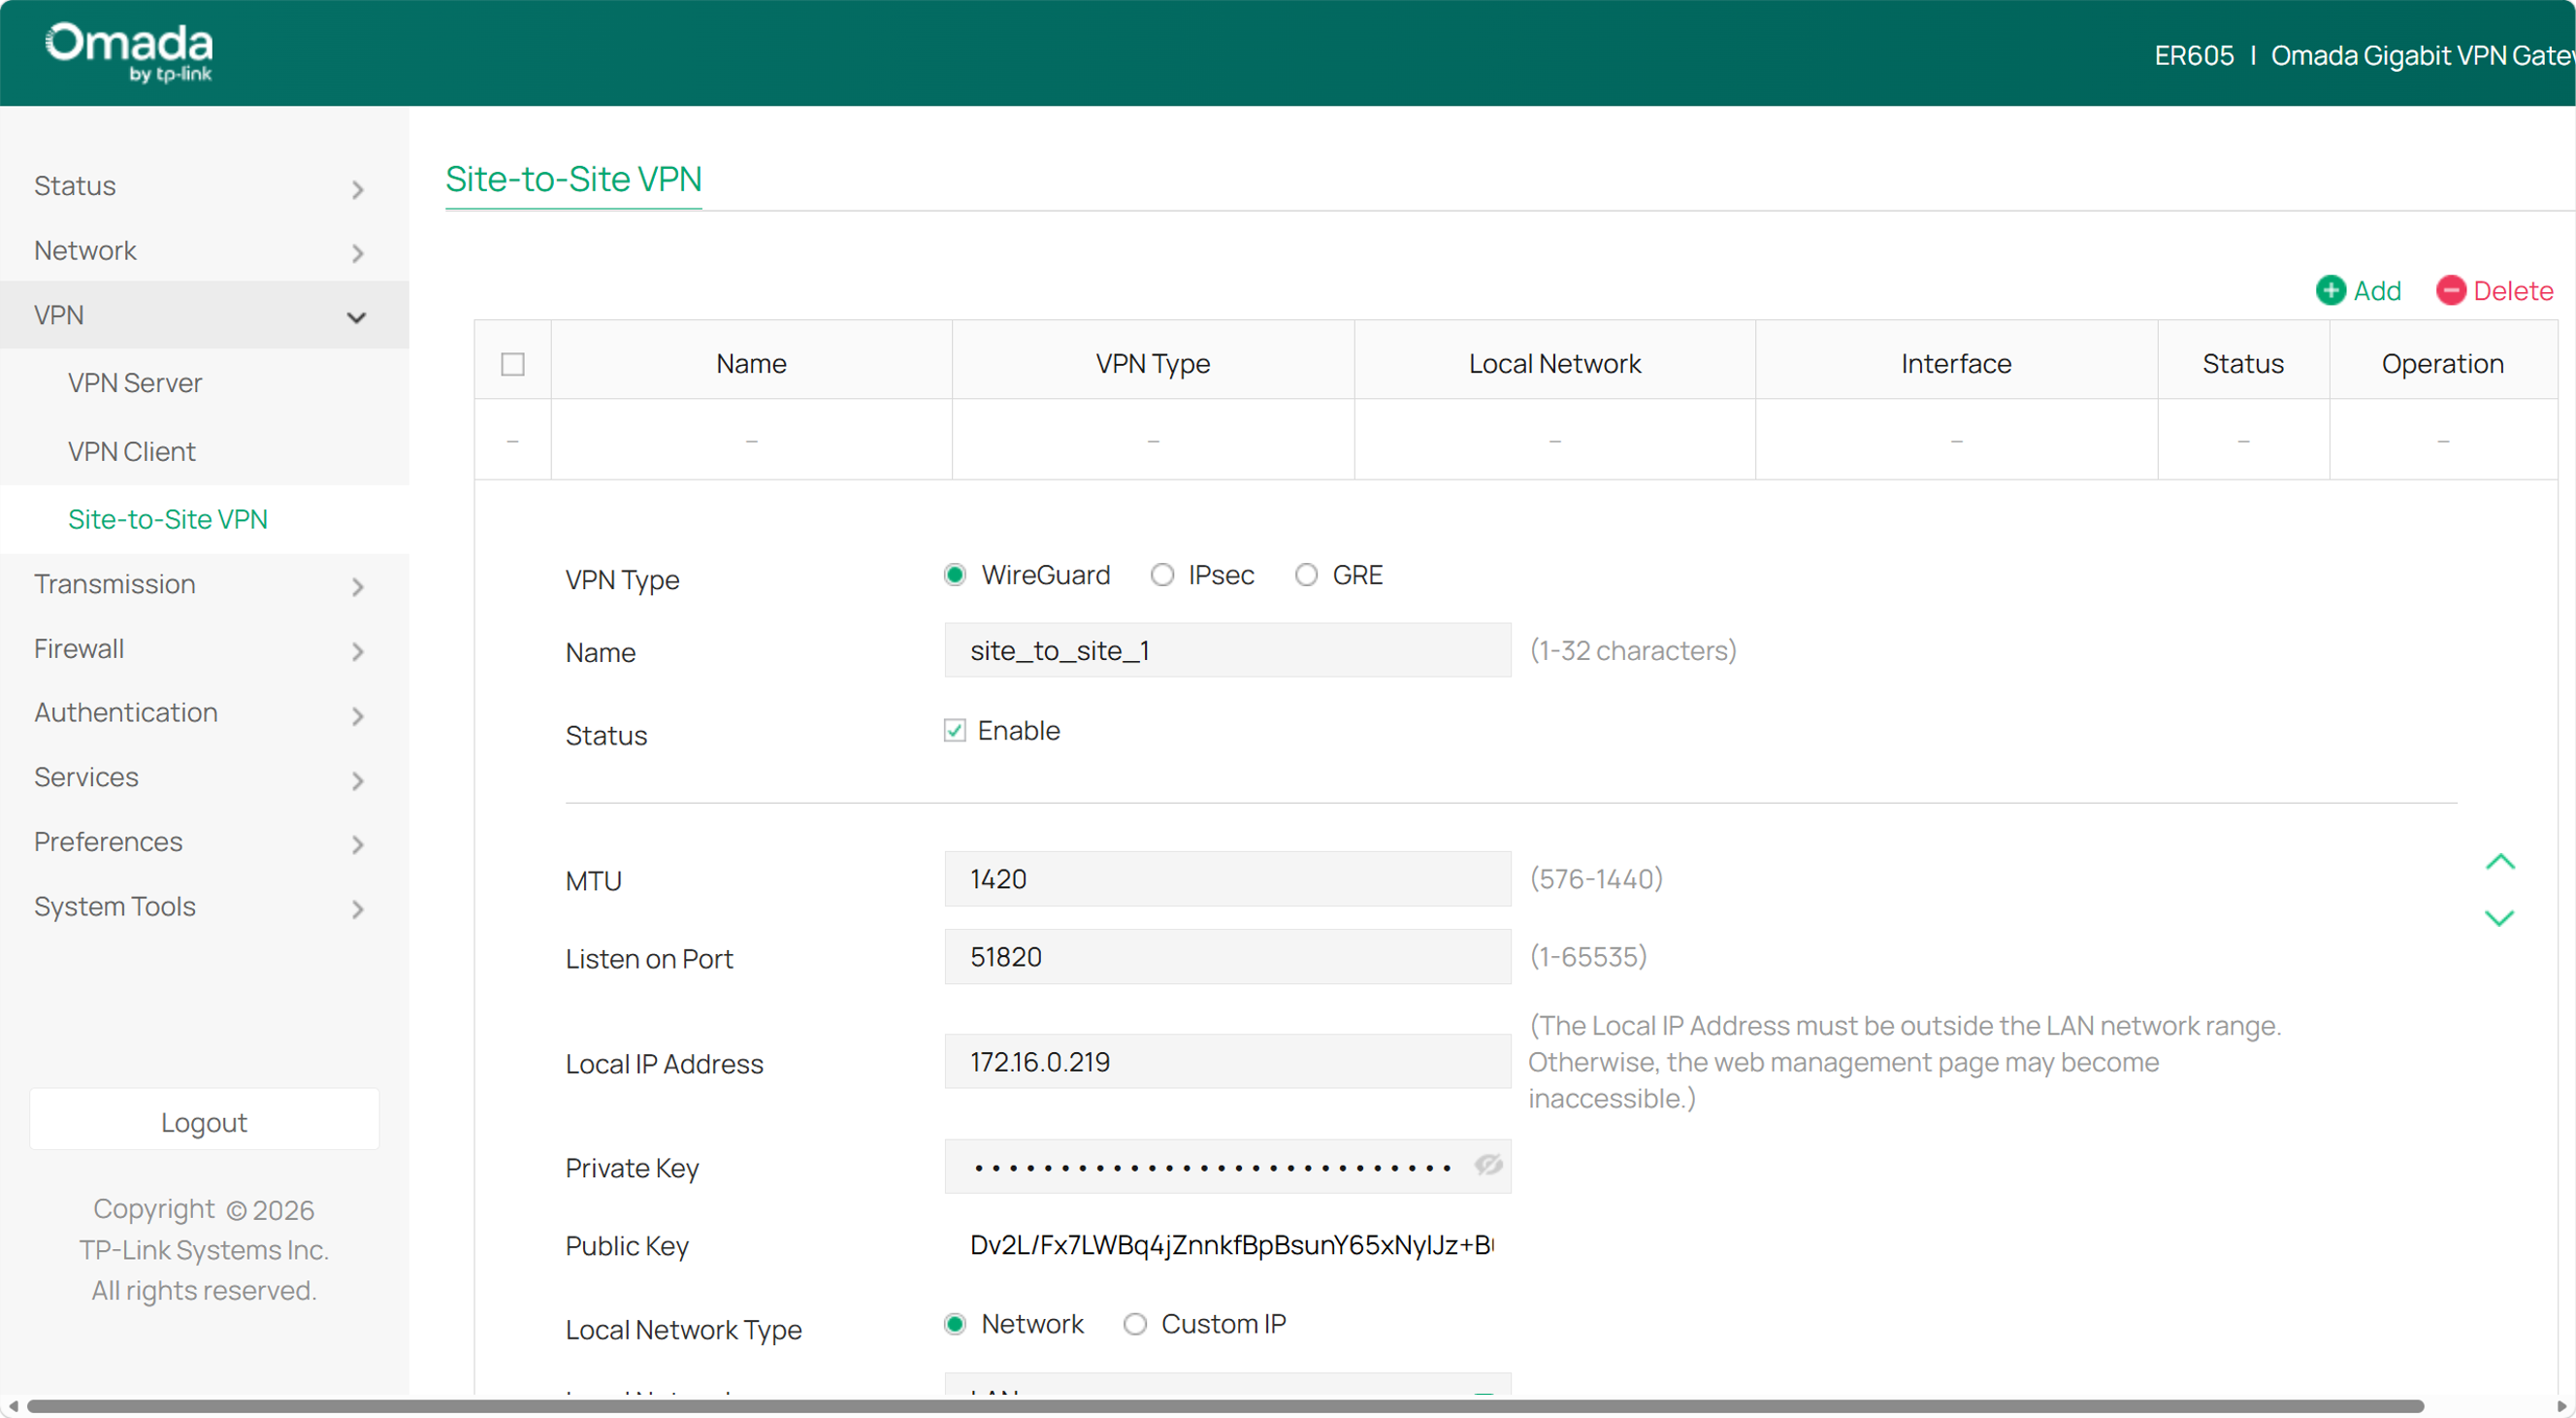Click the Name field site_to_site_1

pyautogui.click(x=1227, y=650)
